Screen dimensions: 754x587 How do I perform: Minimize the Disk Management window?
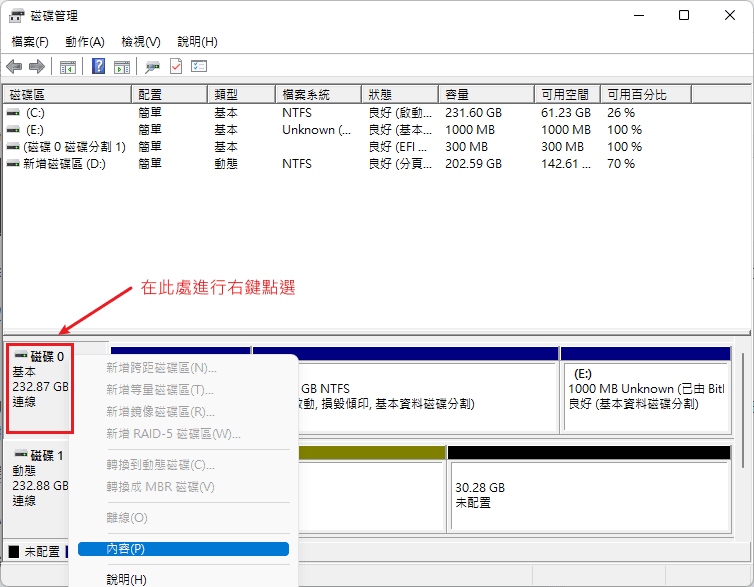(x=639, y=15)
